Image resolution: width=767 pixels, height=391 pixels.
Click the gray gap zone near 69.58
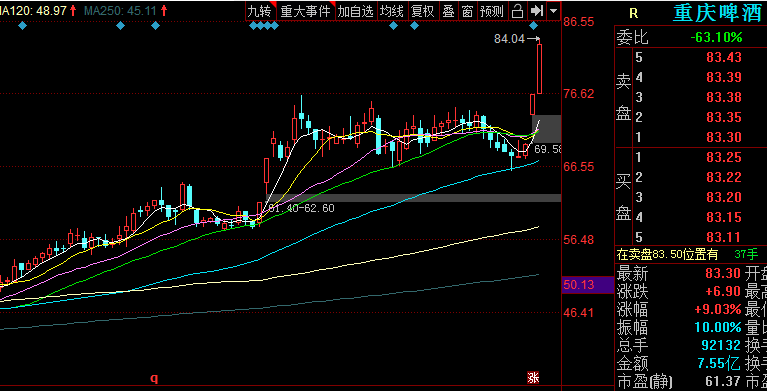tap(546, 129)
